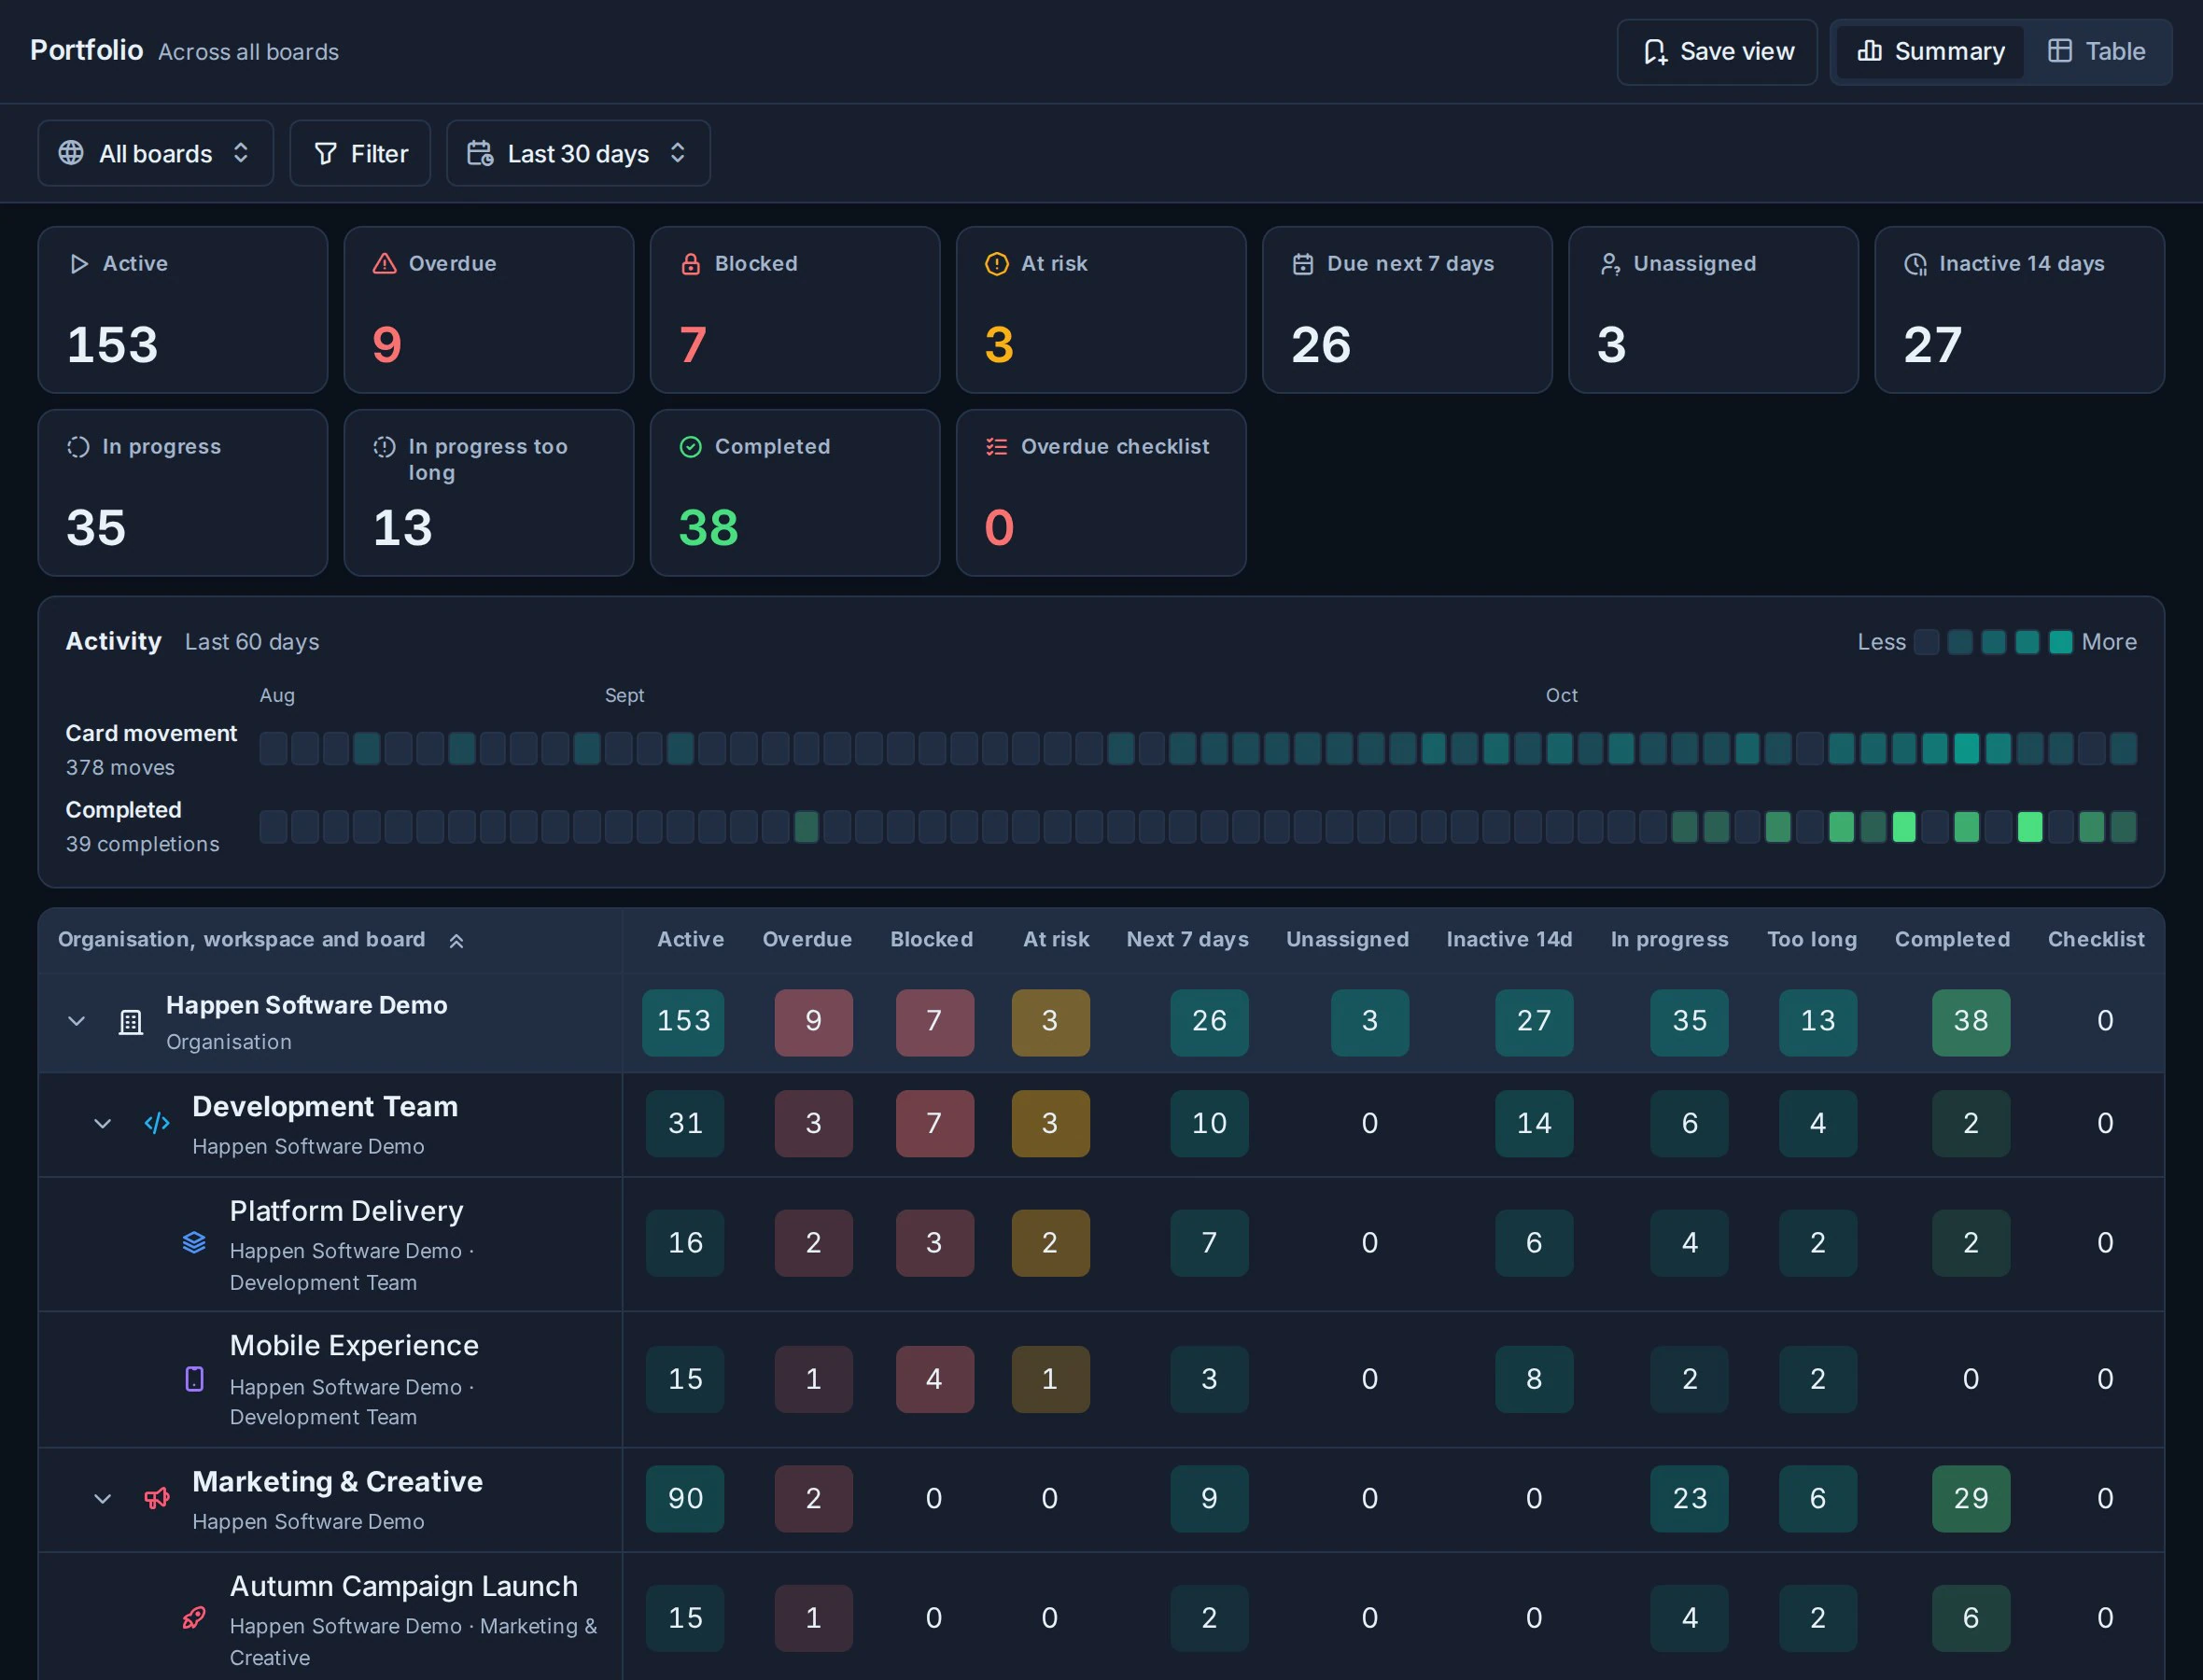Click the bookmark icon in Save view

pos(1655,52)
